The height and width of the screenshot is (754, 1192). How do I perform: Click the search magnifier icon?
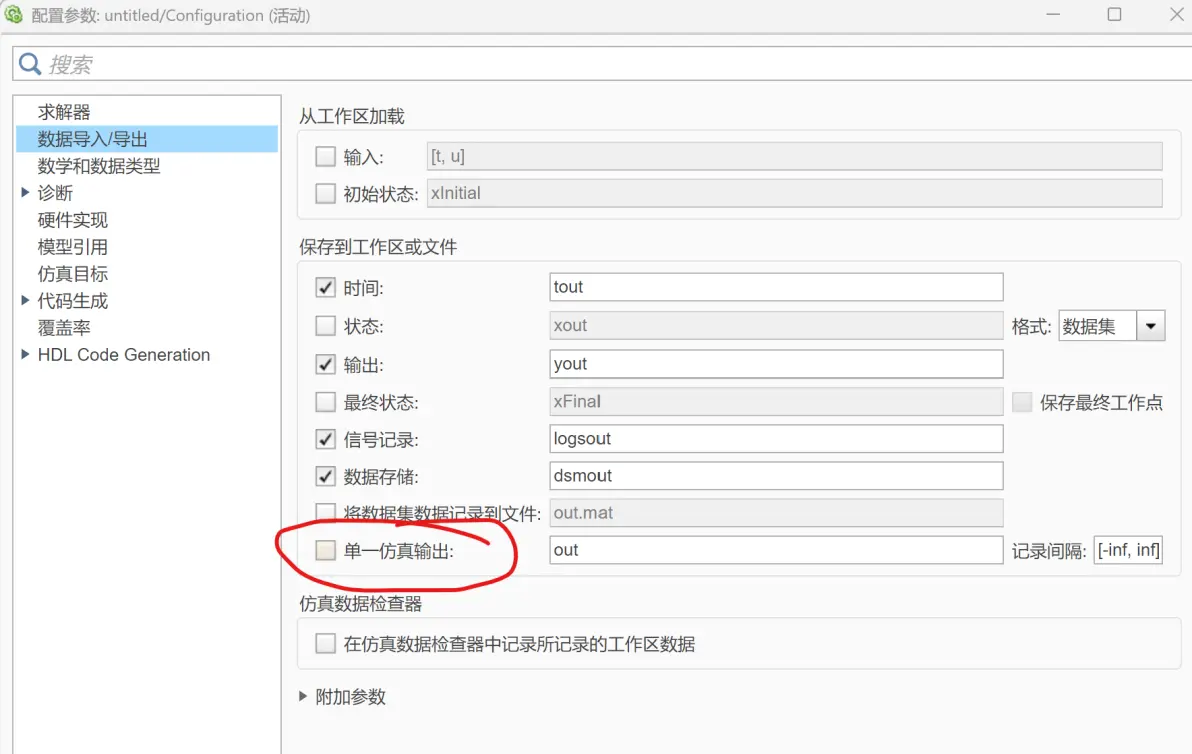30,64
